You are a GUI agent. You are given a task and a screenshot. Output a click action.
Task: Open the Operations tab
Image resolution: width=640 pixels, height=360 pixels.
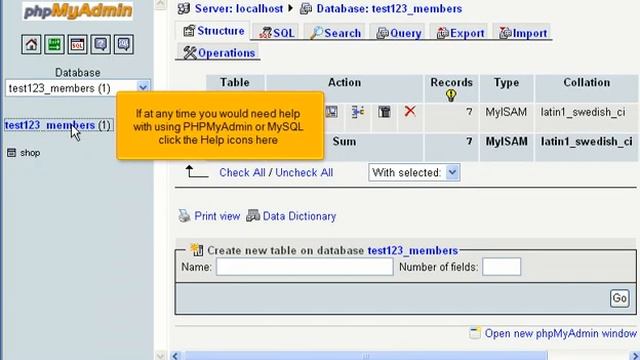(x=218, y=53)
